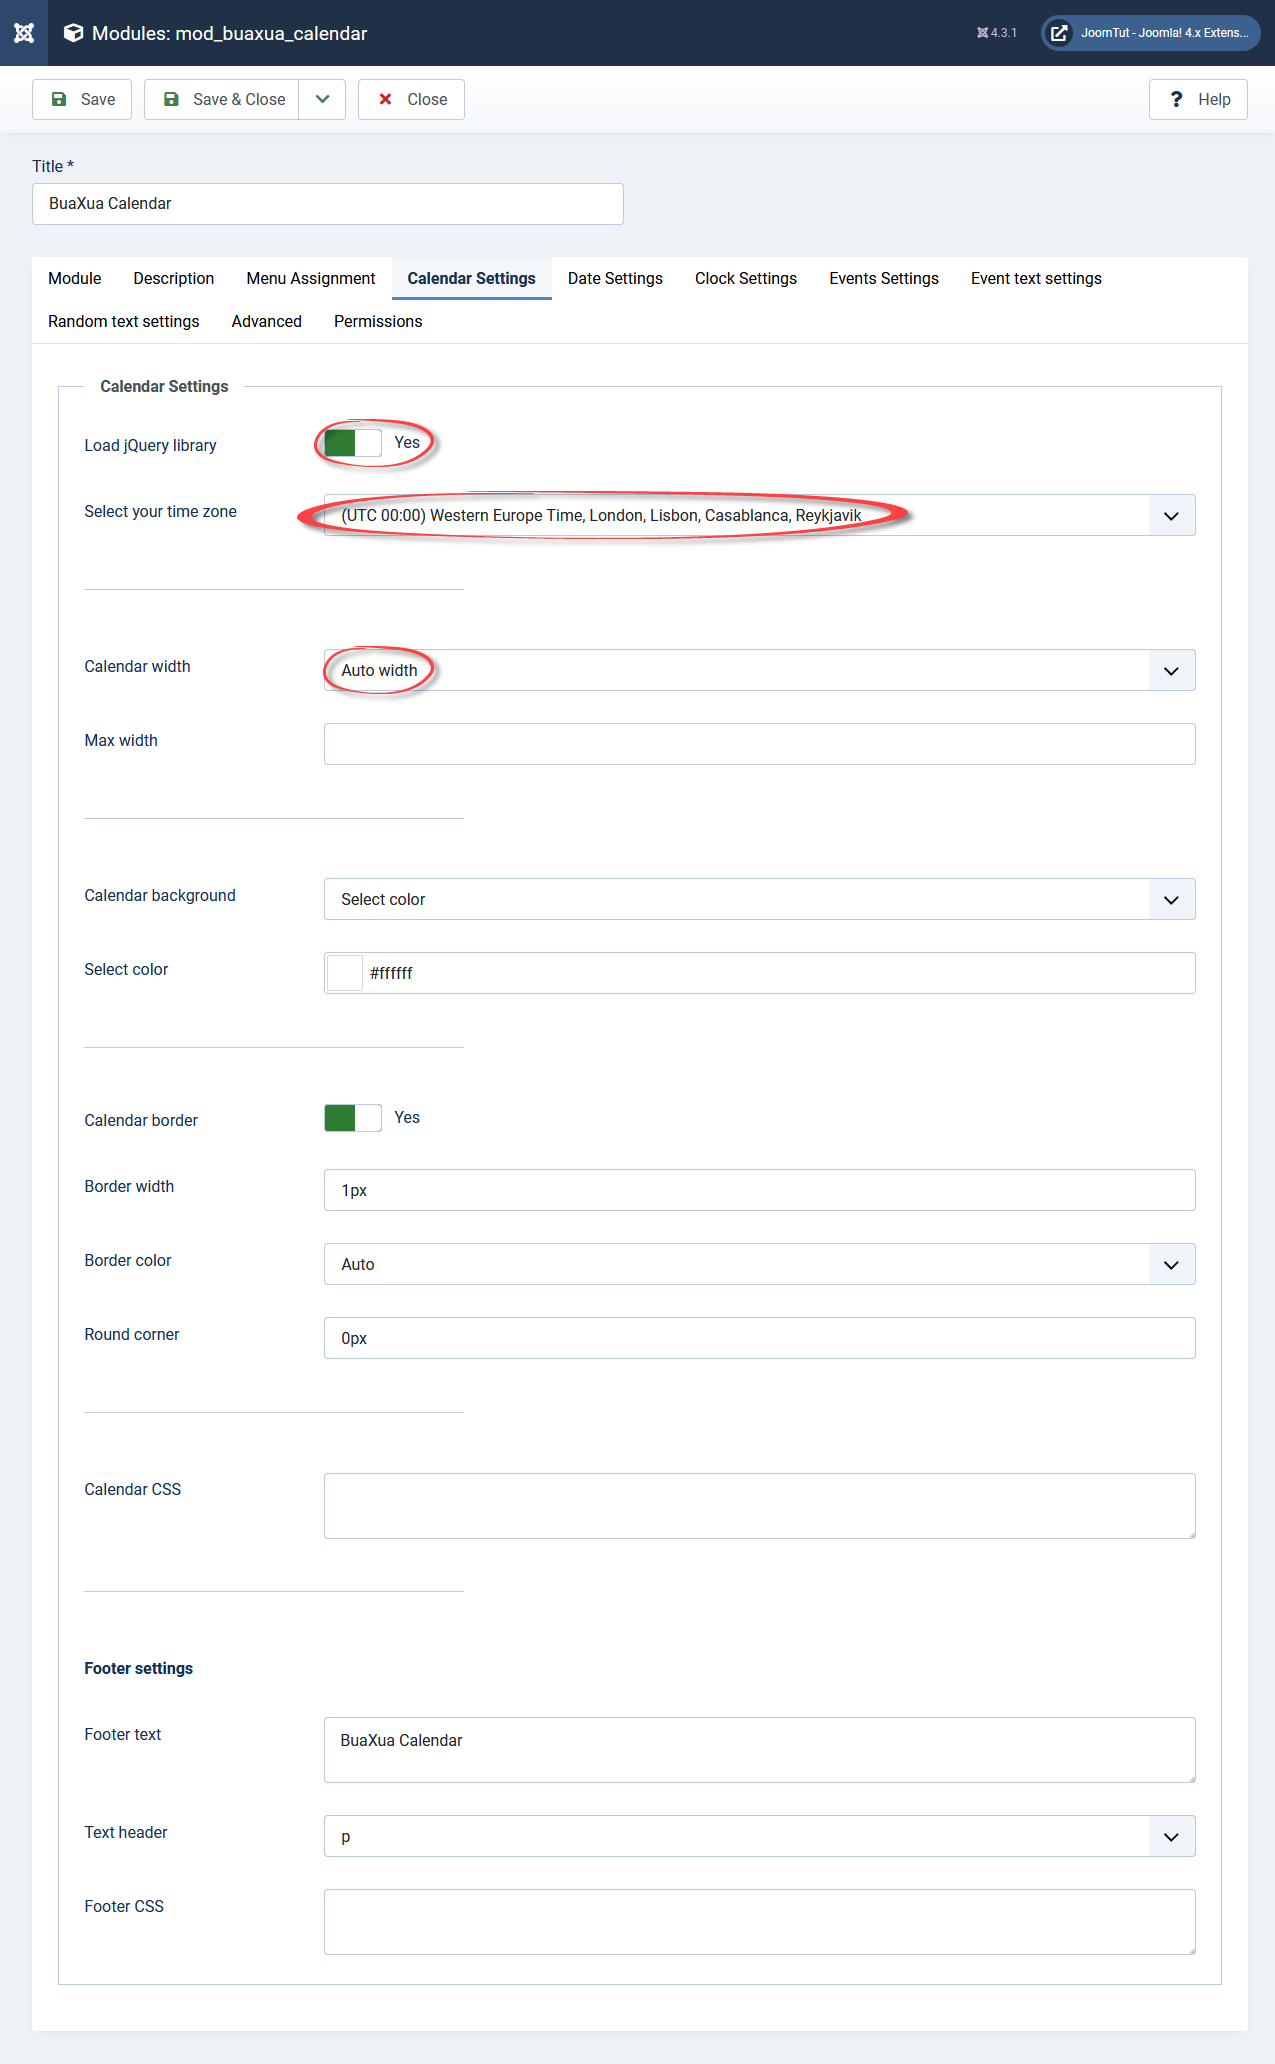Click the Save button
The height and width of the screenshot is (2064, 1275).
(82, 99)
